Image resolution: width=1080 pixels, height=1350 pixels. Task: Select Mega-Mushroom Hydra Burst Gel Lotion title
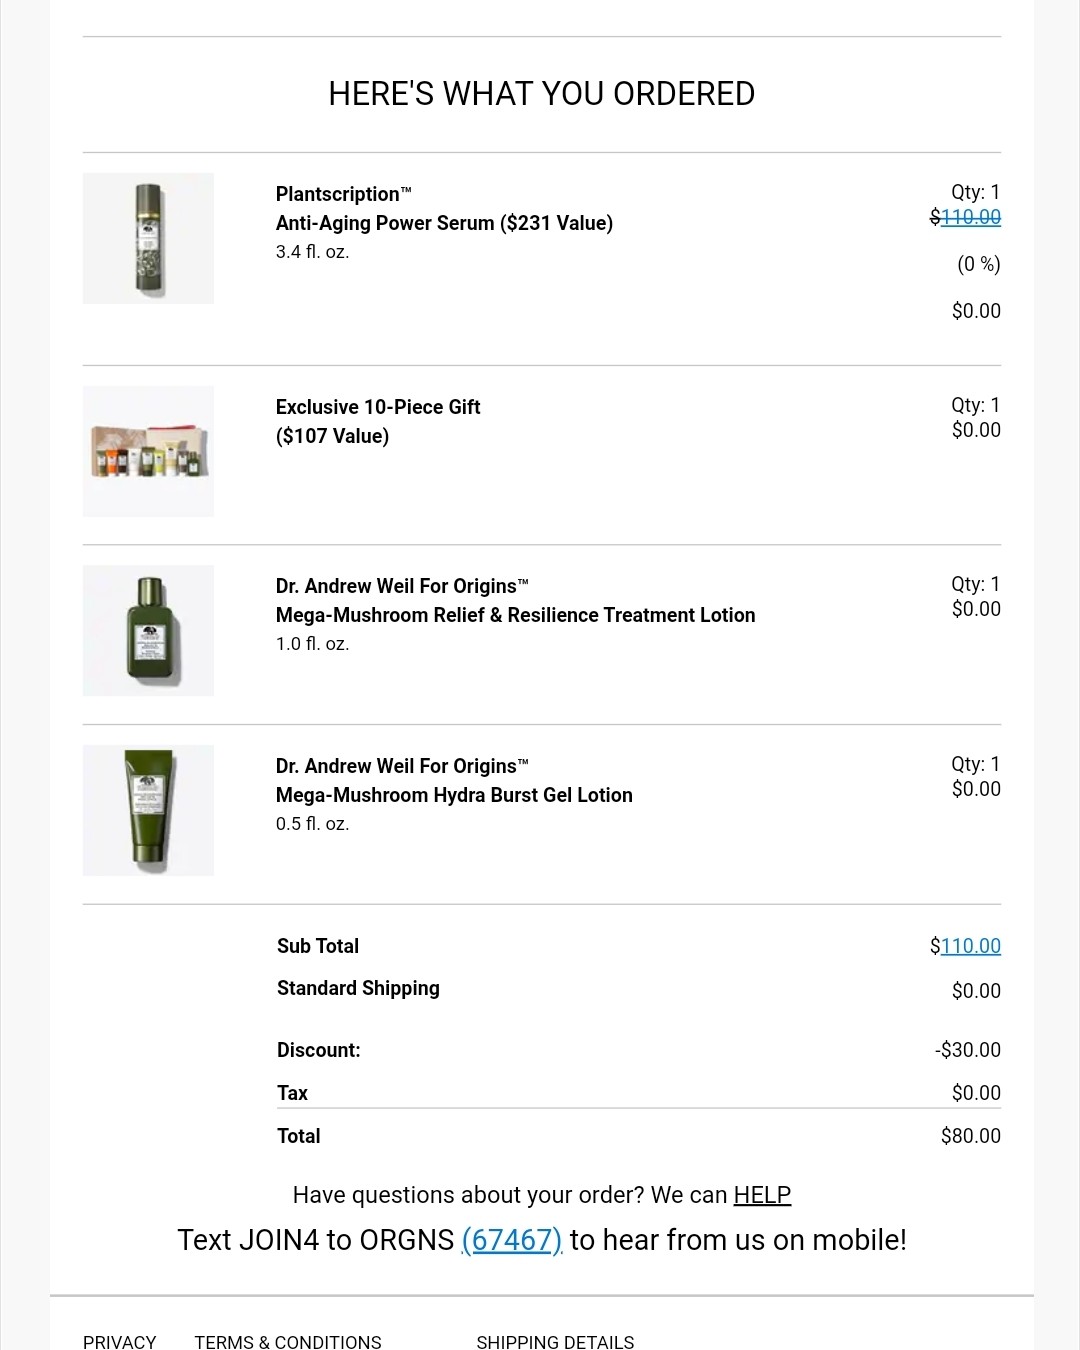pos(454,795)
